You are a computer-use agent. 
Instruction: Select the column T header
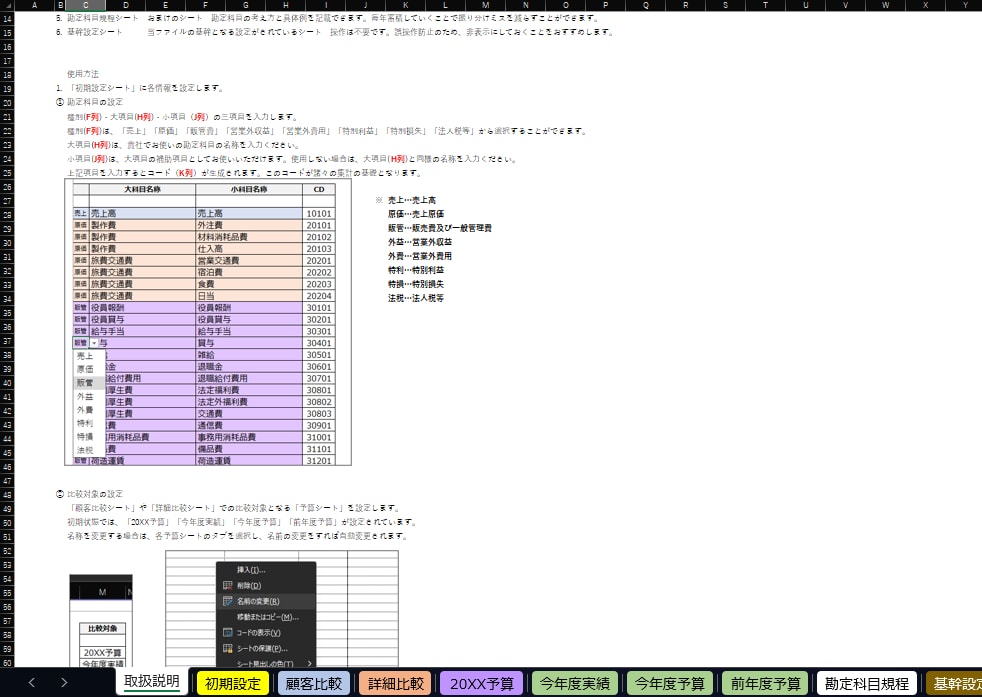[x=765, y=5]
